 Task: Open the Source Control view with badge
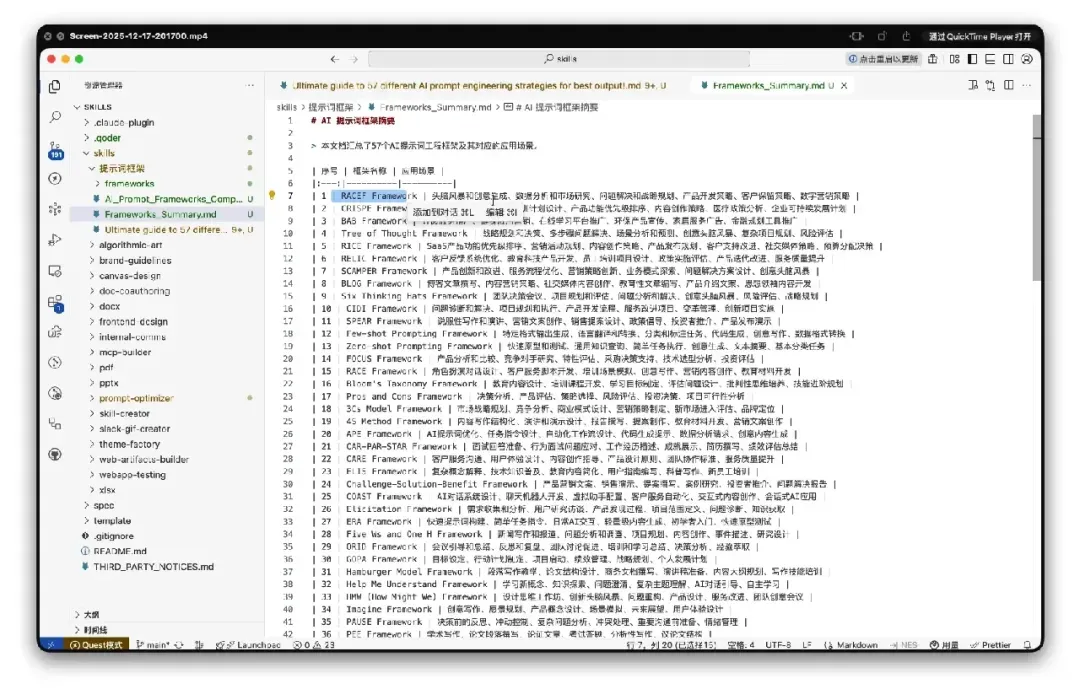click(x=55, y=150)
